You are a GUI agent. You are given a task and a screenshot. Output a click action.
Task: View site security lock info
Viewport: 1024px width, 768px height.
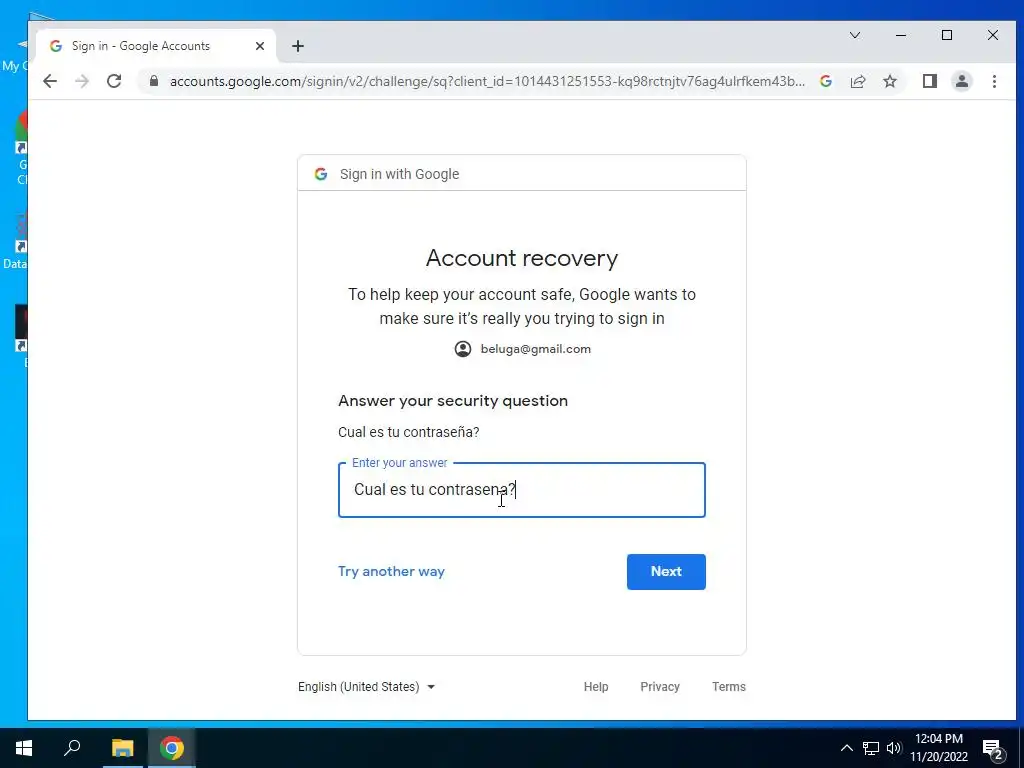[x=154, y=81]
